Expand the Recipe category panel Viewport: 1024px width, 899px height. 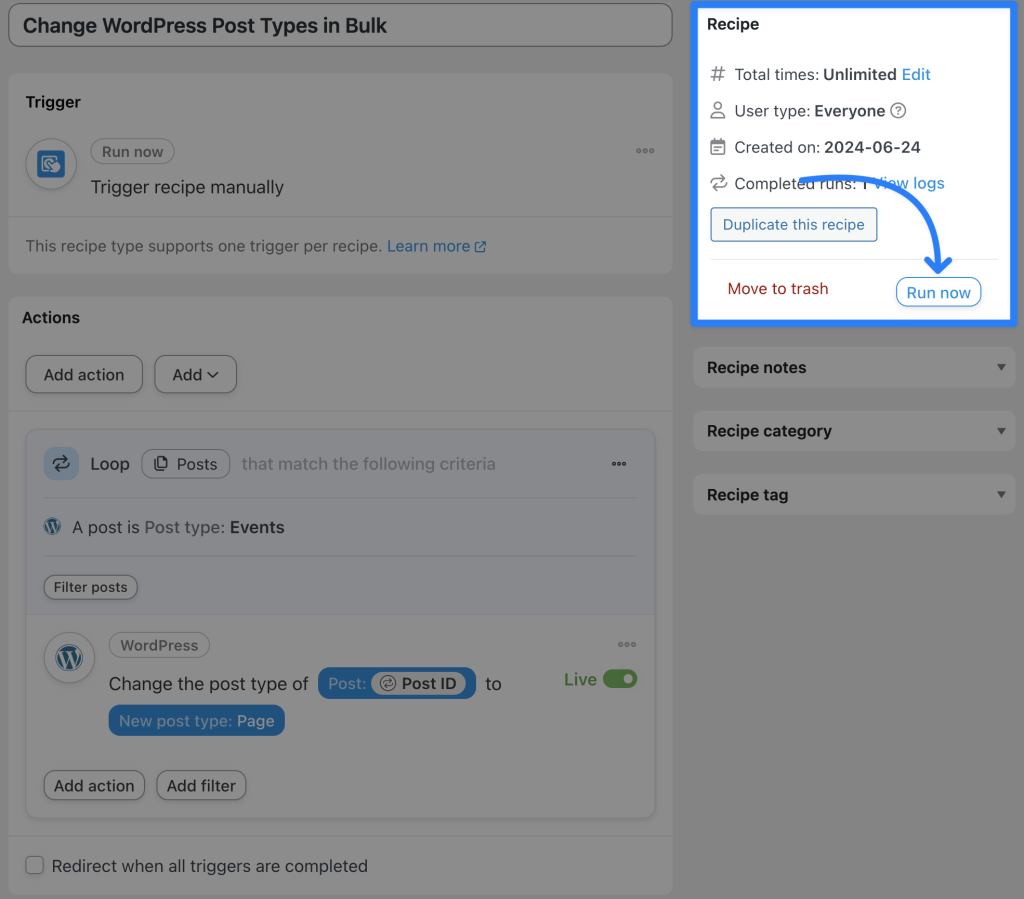click(854, 431)
